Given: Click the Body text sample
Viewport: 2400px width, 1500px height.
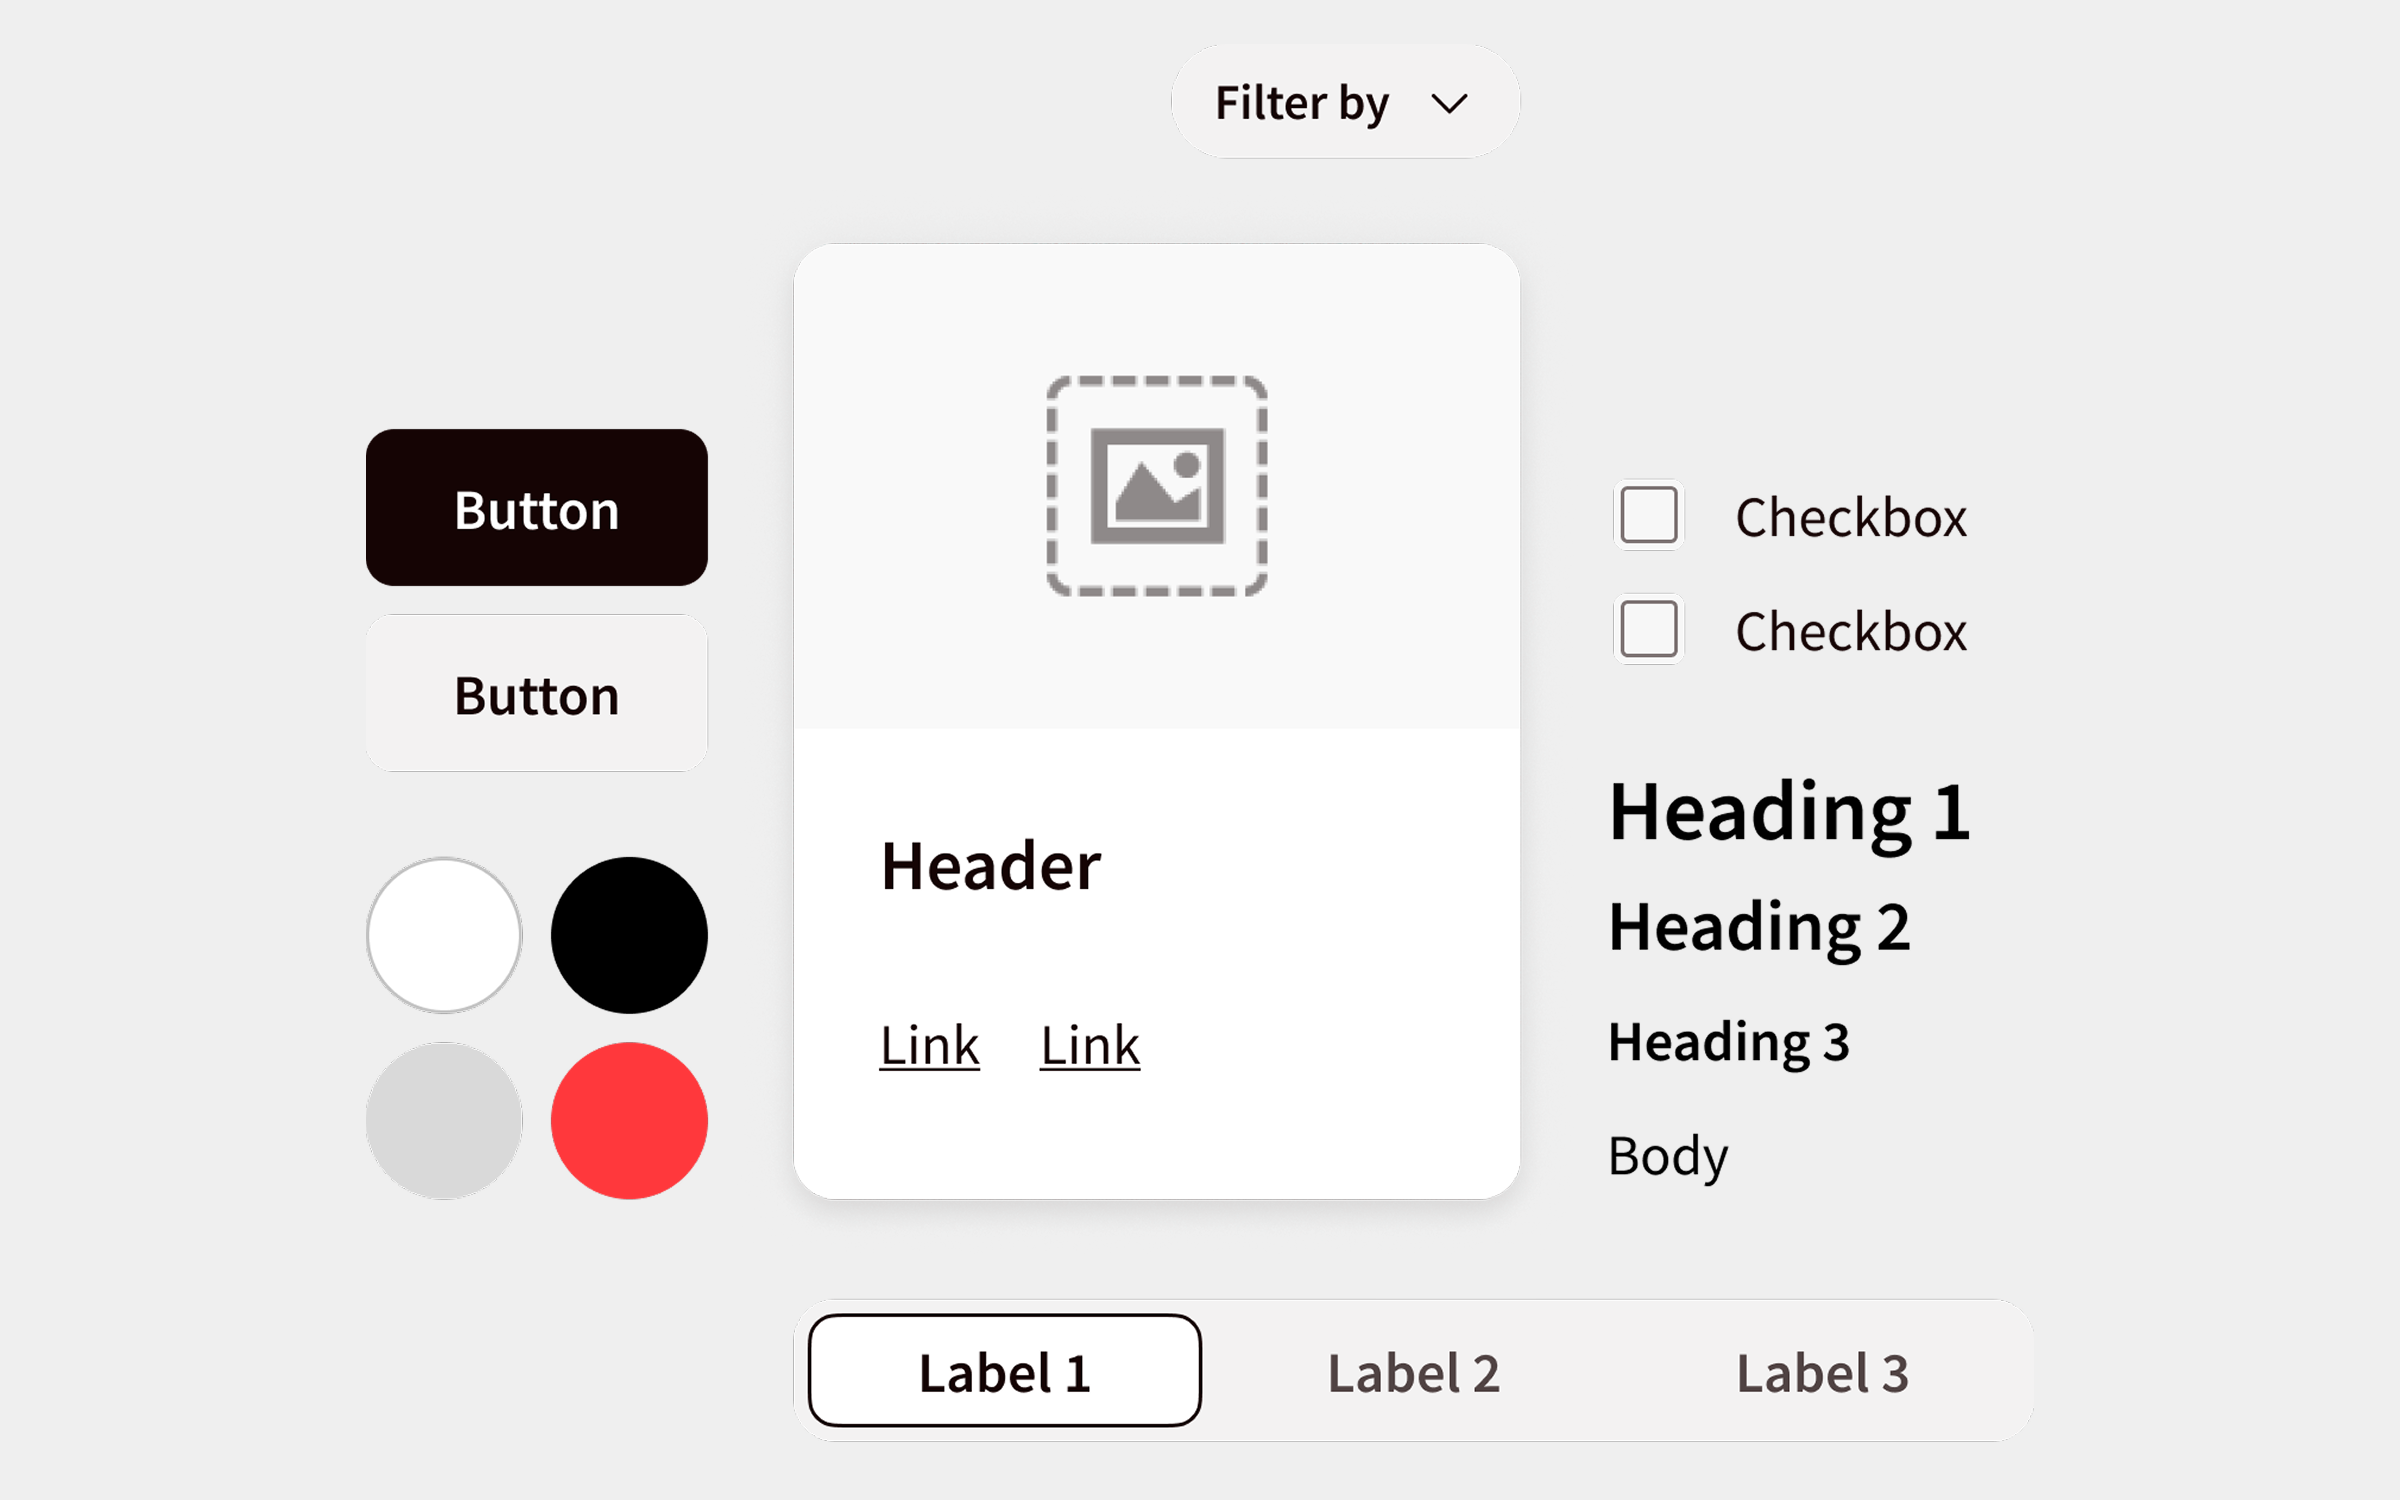Looking at the screenshot, I should pyautogui.click(x=1668, y=1157).
